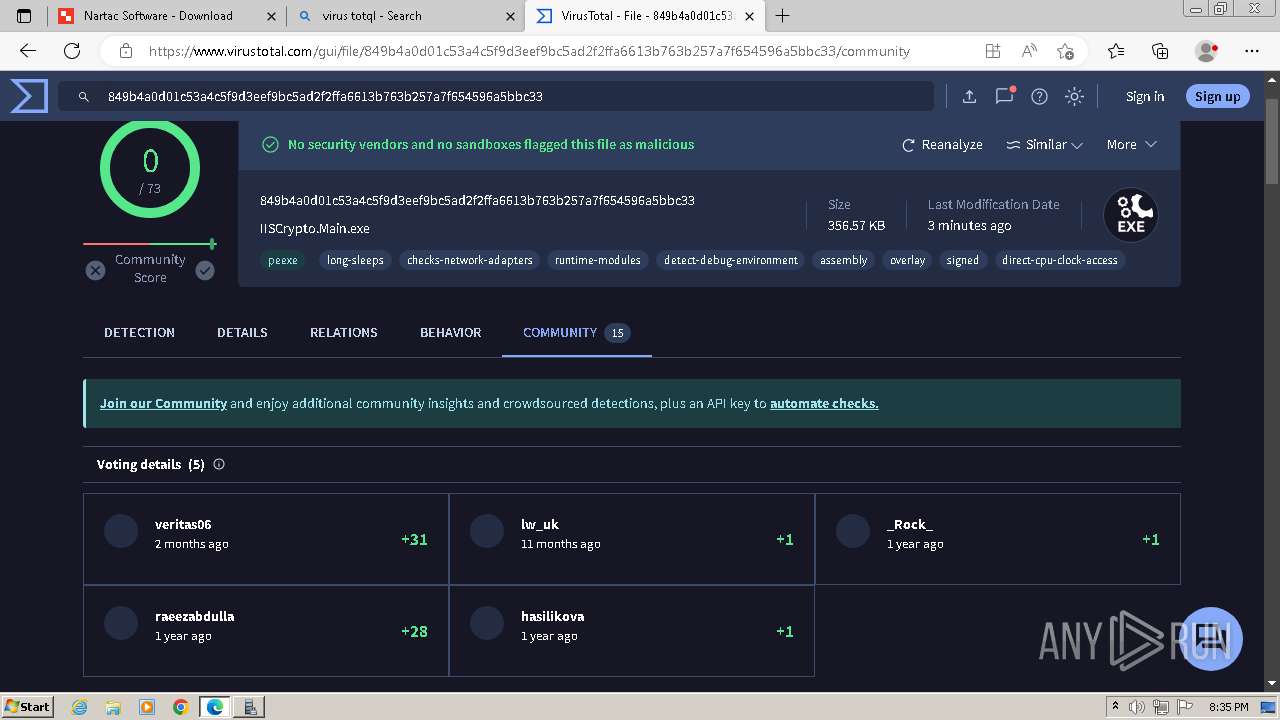Show hidden tray icons arrow
Viewport: 1280px width, 720px height.
coord(1115,706)
